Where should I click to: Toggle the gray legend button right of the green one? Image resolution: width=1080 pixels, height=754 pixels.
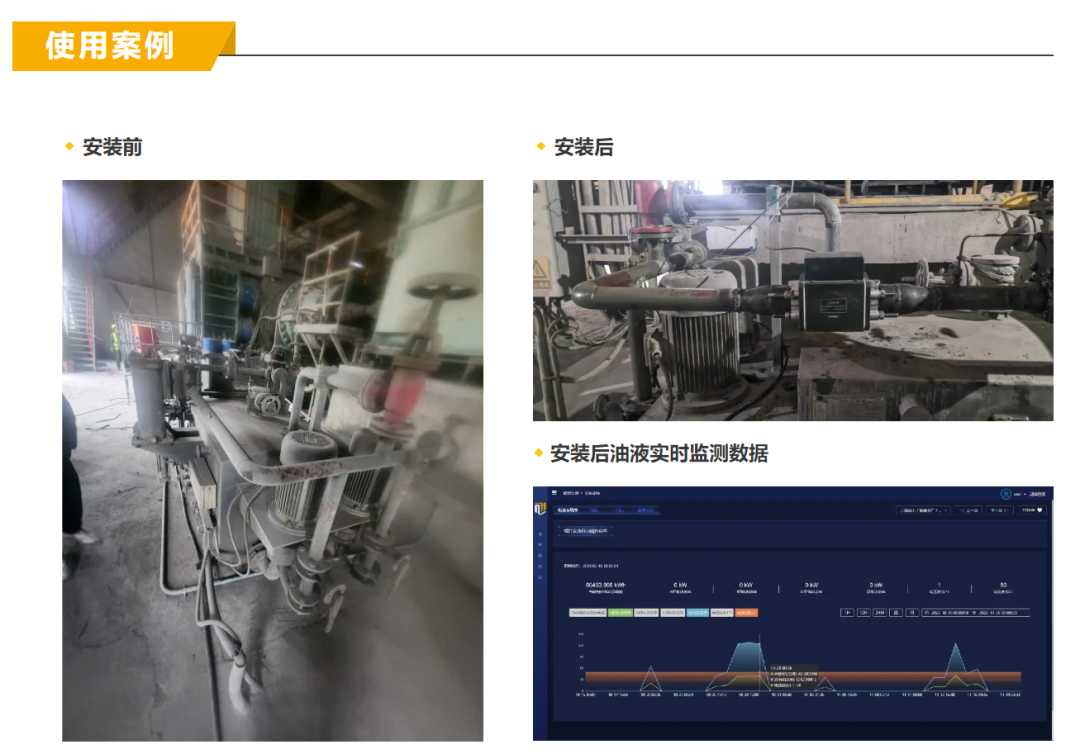coord(646,613)
